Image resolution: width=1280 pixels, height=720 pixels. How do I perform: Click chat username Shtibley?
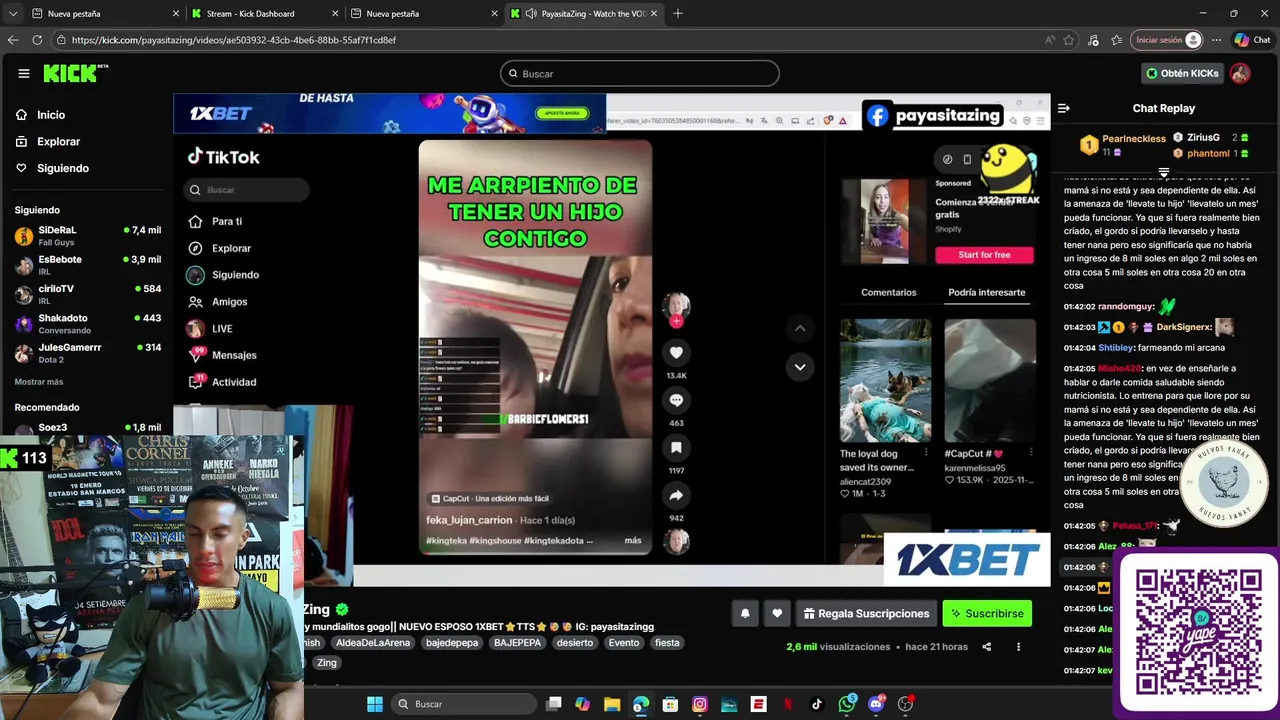pyautogui.click(x=1116, y=348)
